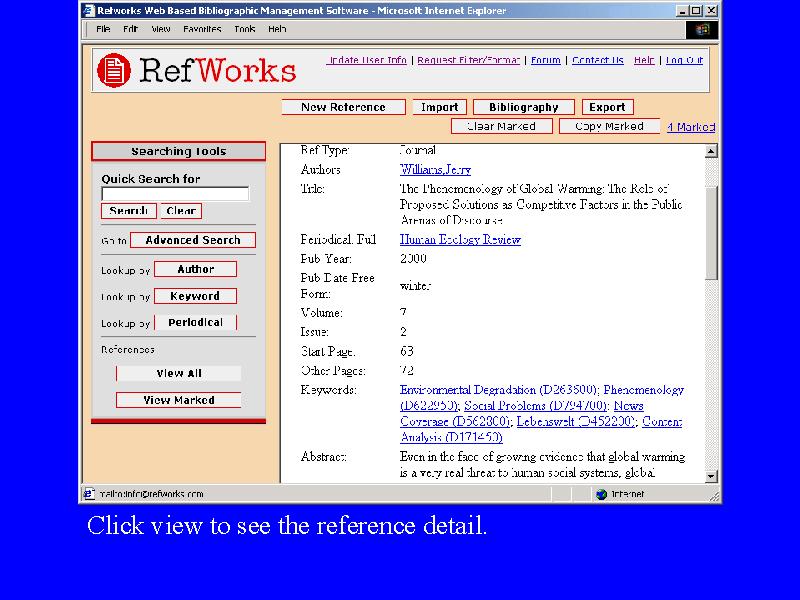The image size is (800, 600).
Task: Open the Bibliography button
Action: [x=523, y=107]
